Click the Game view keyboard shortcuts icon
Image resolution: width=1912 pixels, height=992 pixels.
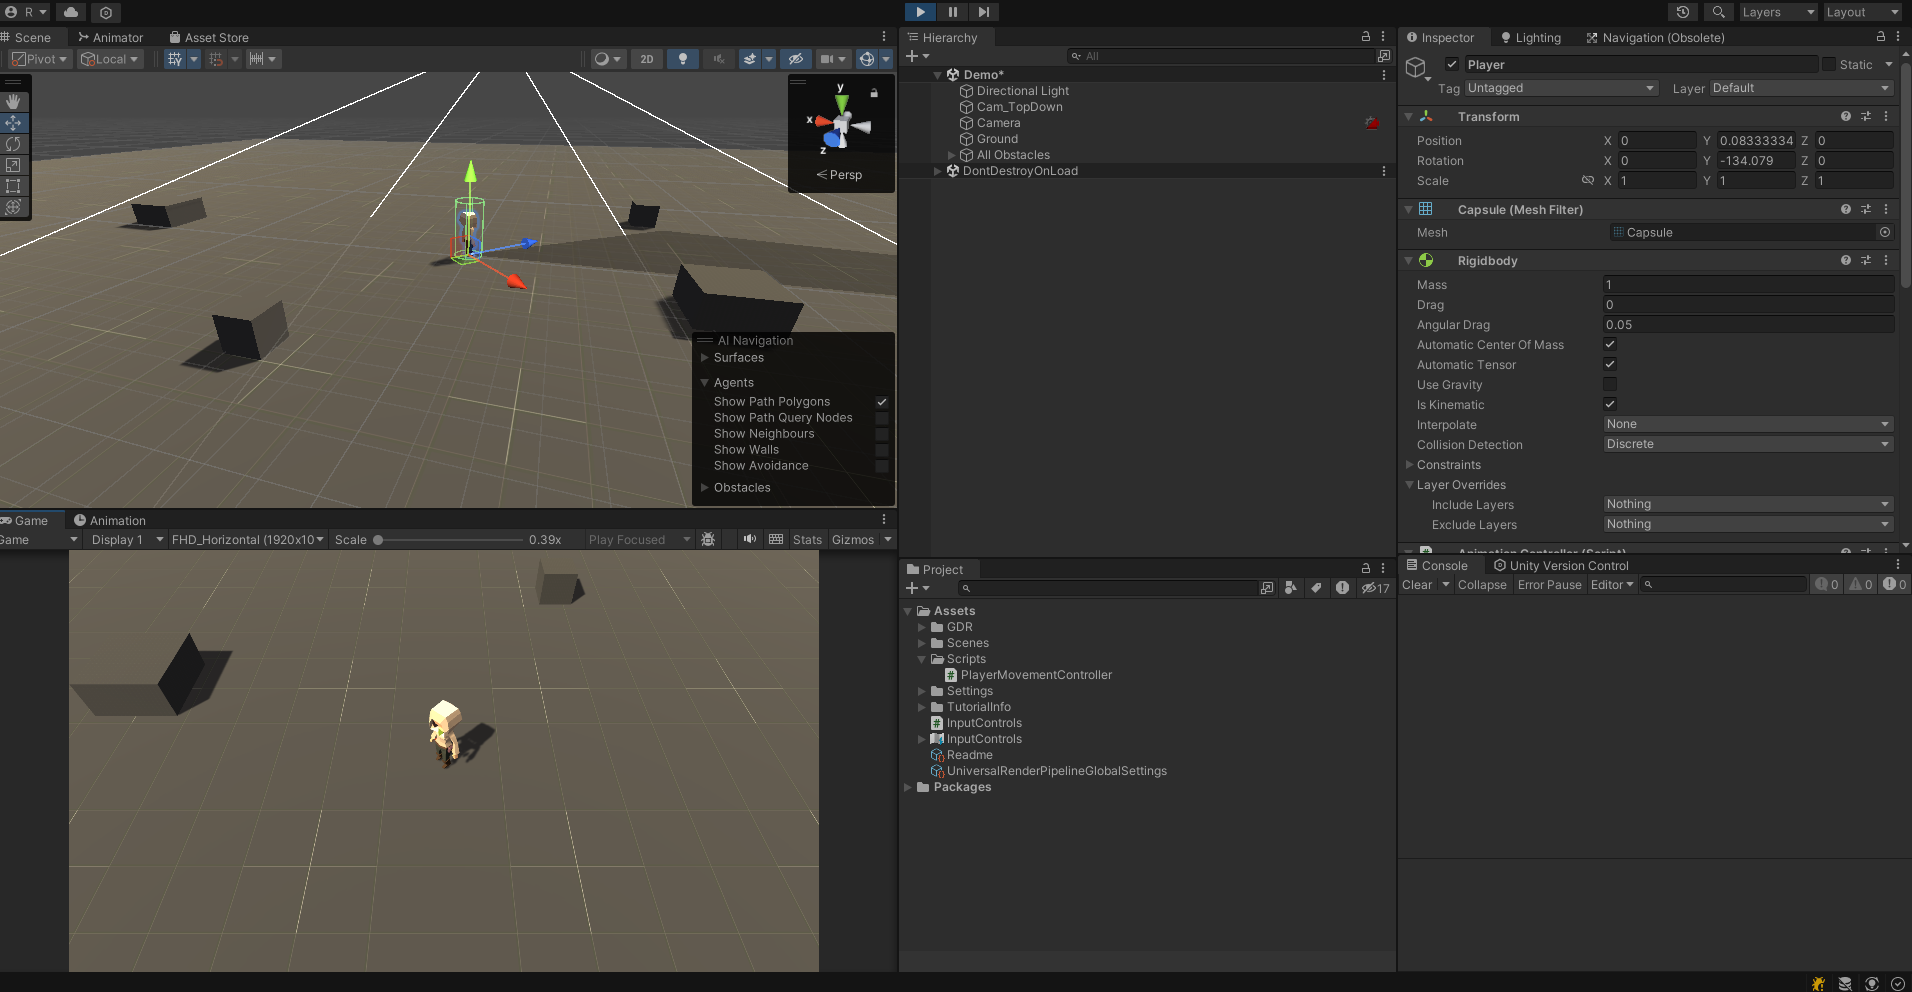tap(776, 540)
